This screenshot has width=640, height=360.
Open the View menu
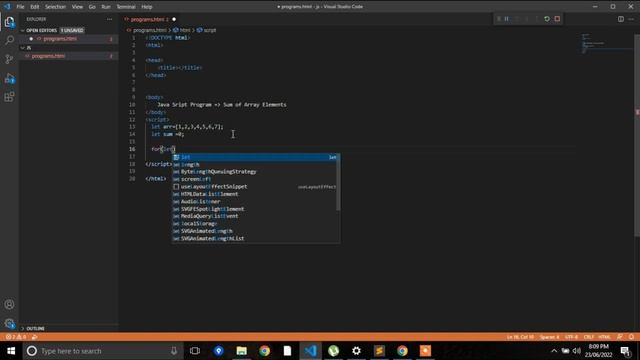pos(77,7)
